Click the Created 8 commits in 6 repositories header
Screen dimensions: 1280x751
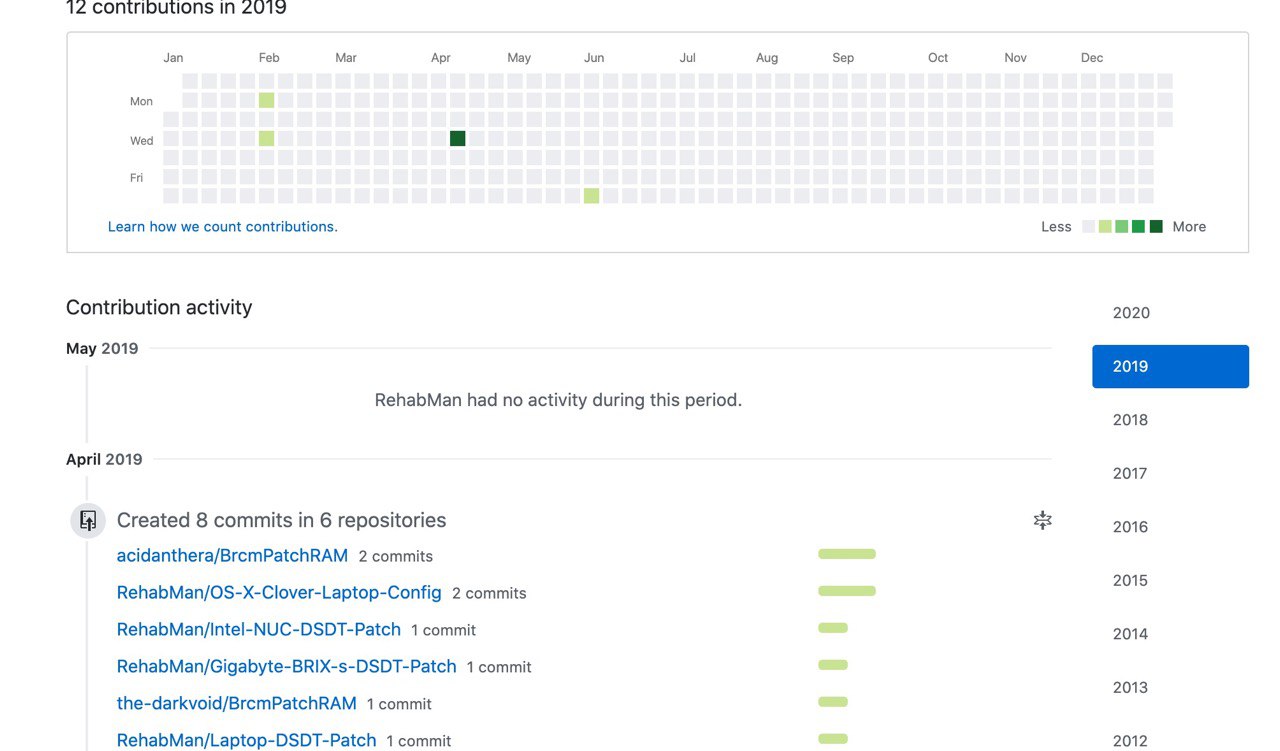[x=281, y=520]
